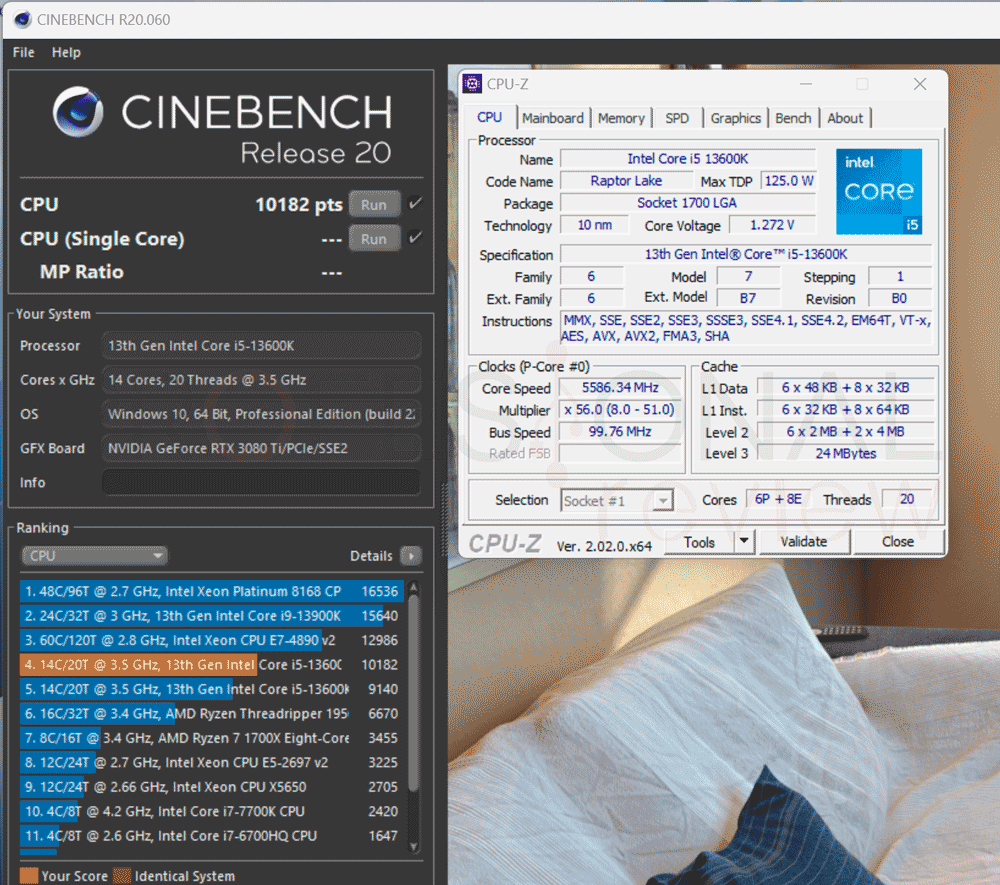Click the Name value Intel Core i5 13600K
The image size is (1000, 885).
pos(688,159)
